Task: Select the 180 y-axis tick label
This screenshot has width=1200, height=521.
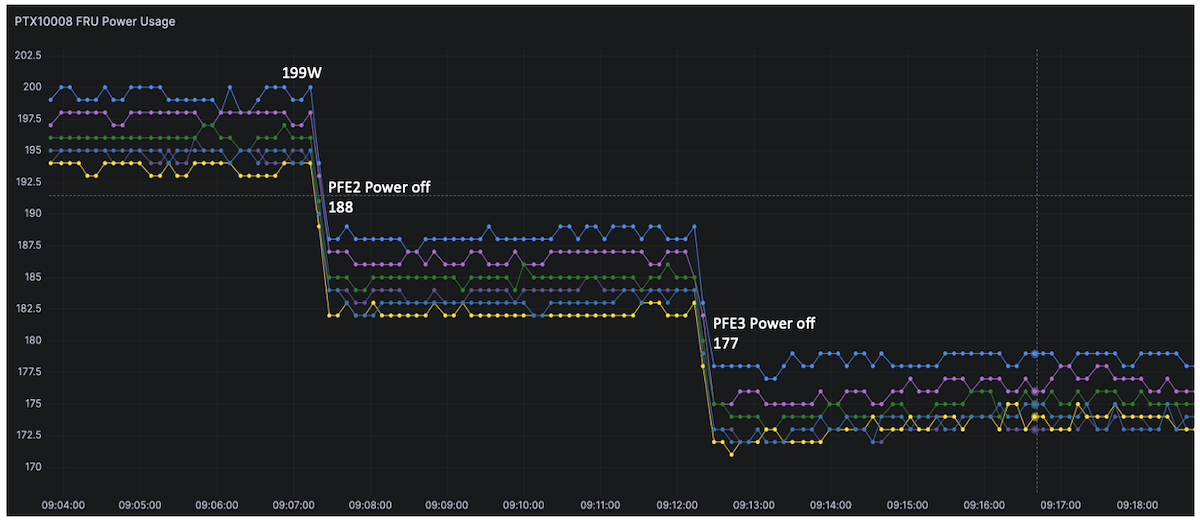Action: click(x=31, y=340)
